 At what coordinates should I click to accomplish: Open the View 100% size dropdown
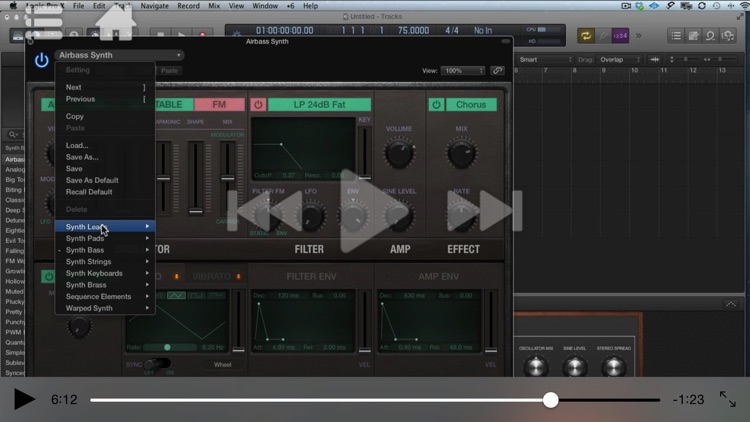(x=463, y=70)
